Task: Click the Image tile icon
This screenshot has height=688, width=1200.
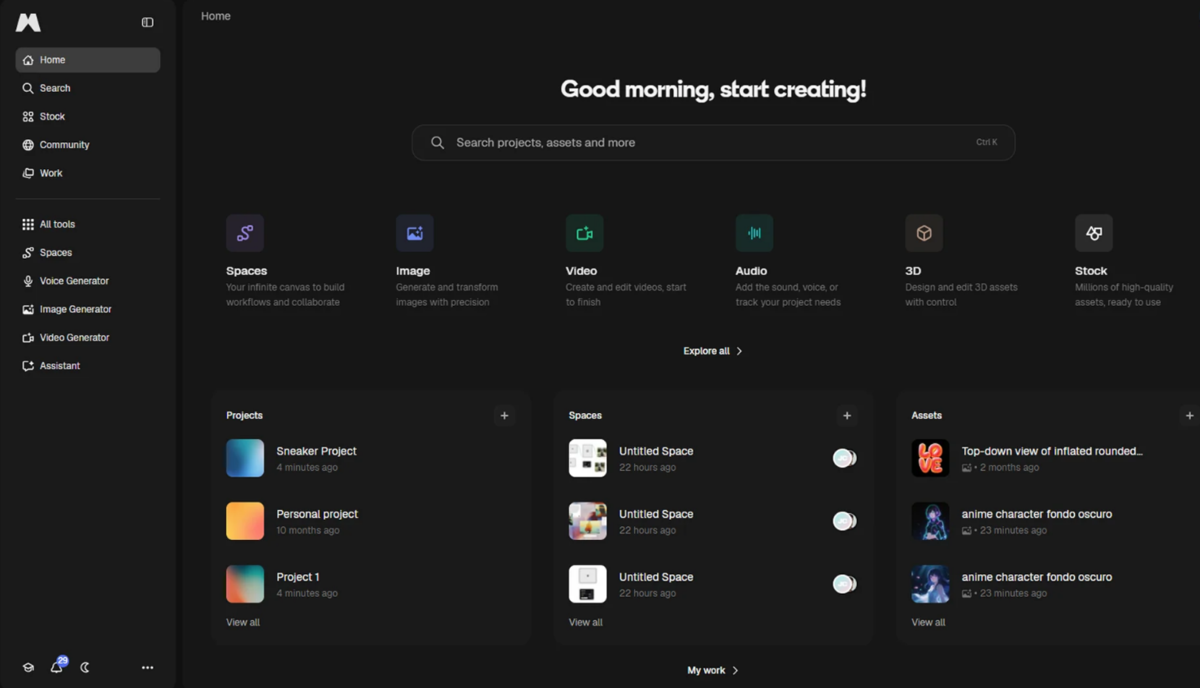Action: coord(415,233)
